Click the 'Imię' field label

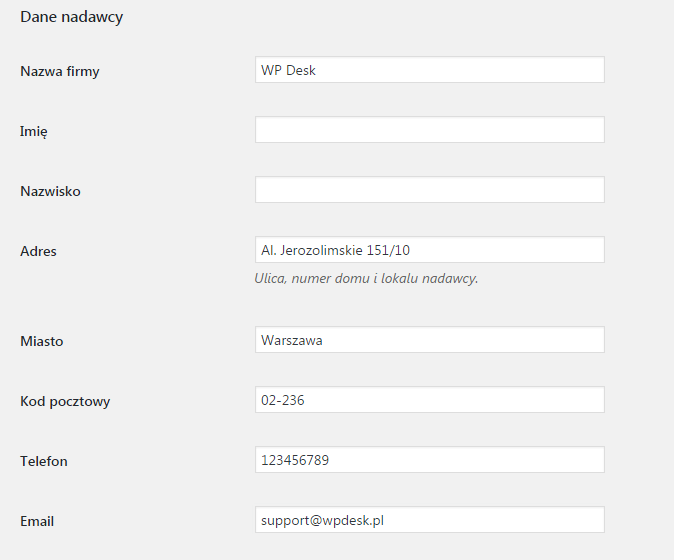34,131
